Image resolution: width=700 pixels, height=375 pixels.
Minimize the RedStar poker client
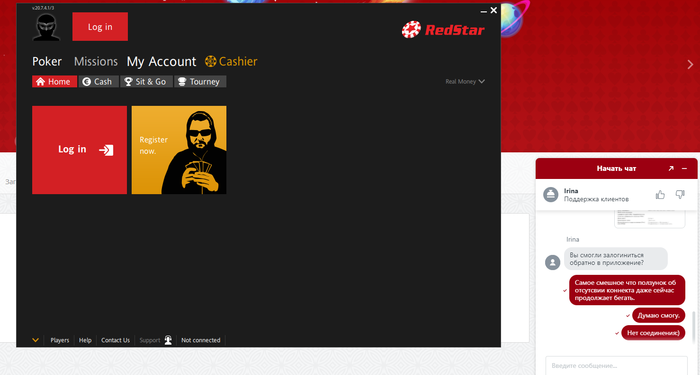coord(483,11)
